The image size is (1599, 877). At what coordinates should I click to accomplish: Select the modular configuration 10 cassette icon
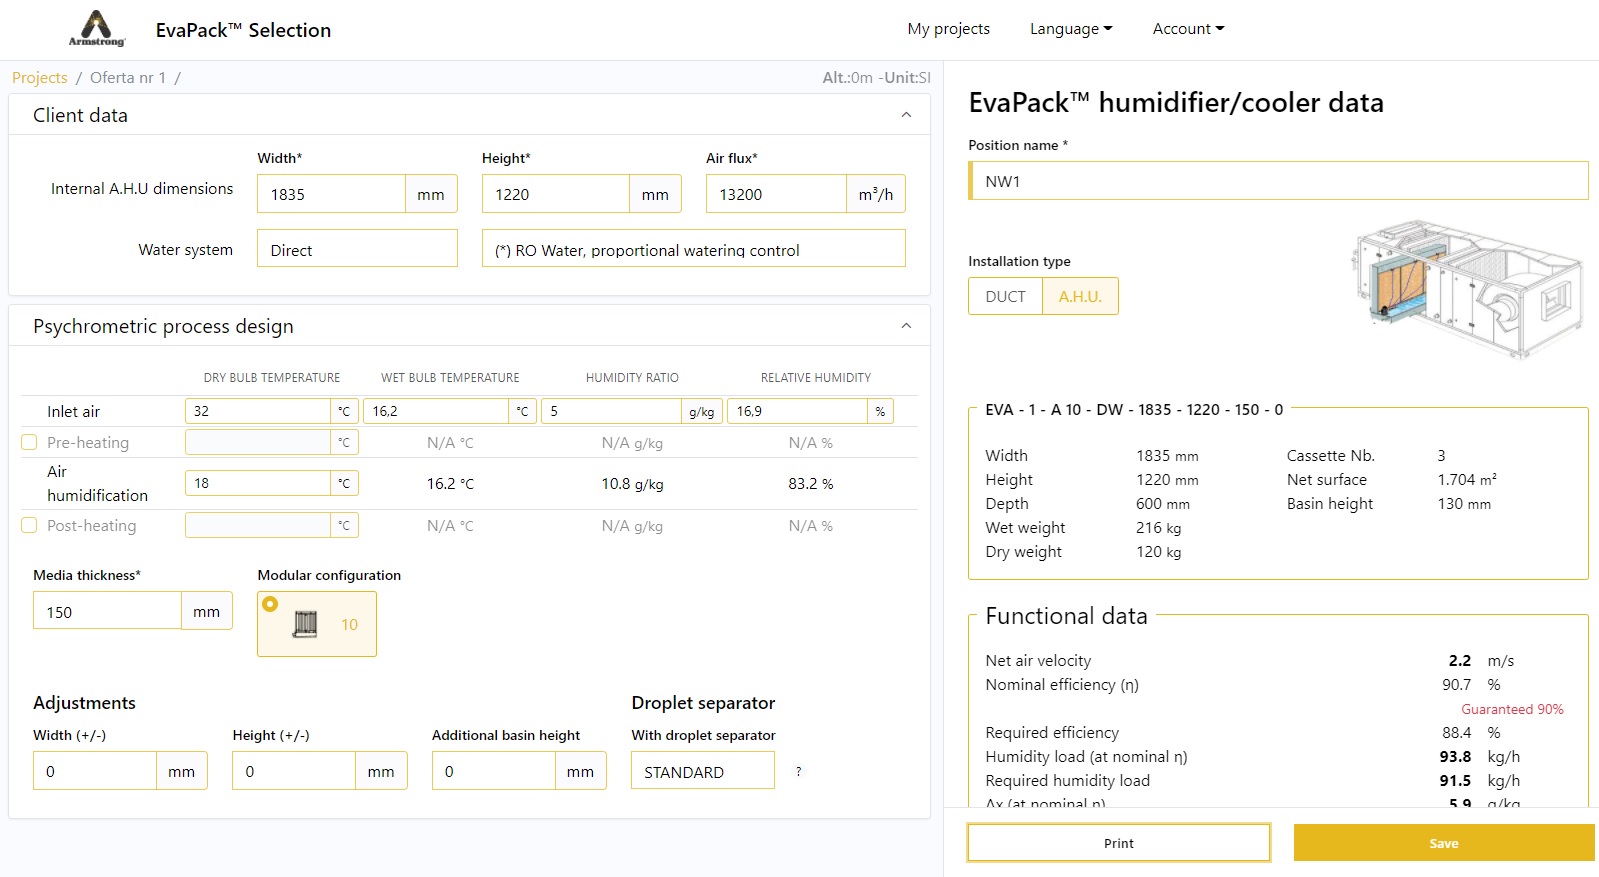pyautogui.click(x=306, y=624)
